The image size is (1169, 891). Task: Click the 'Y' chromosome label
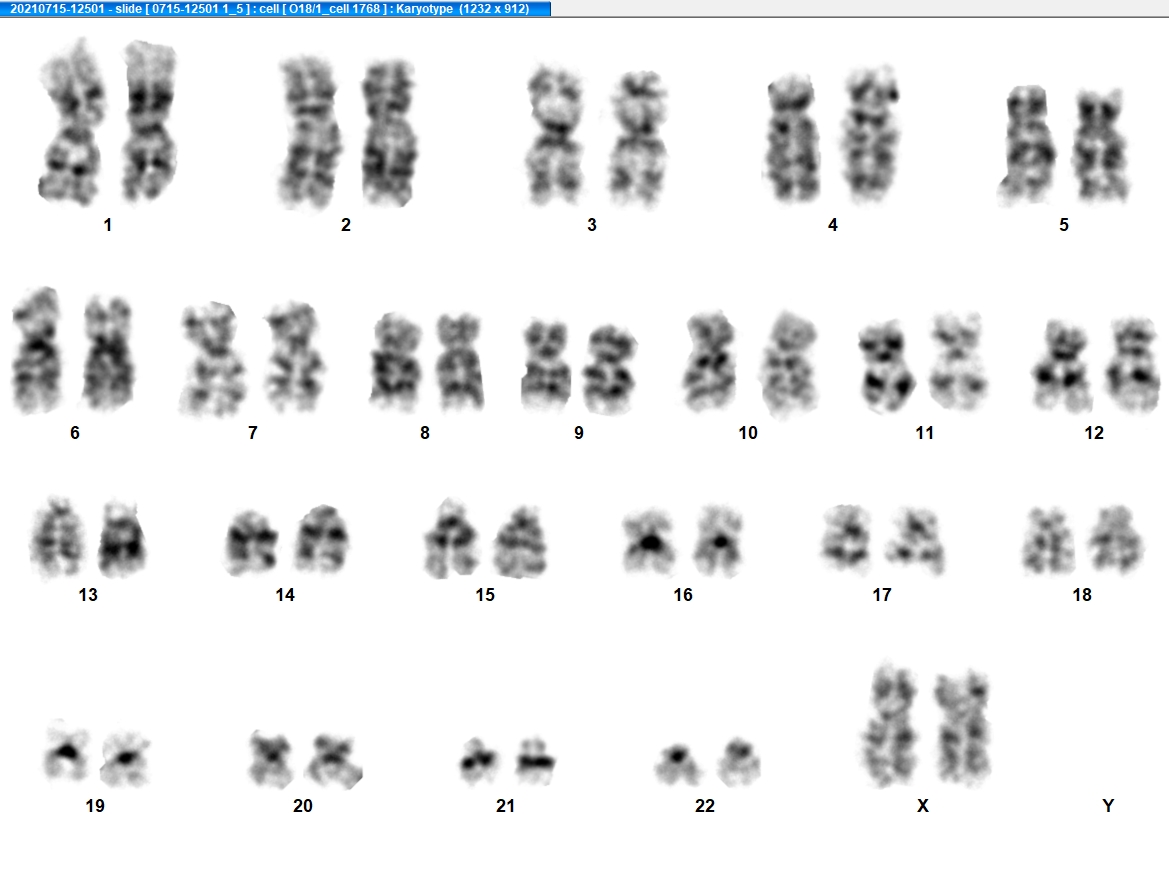tap(1108, 805)
